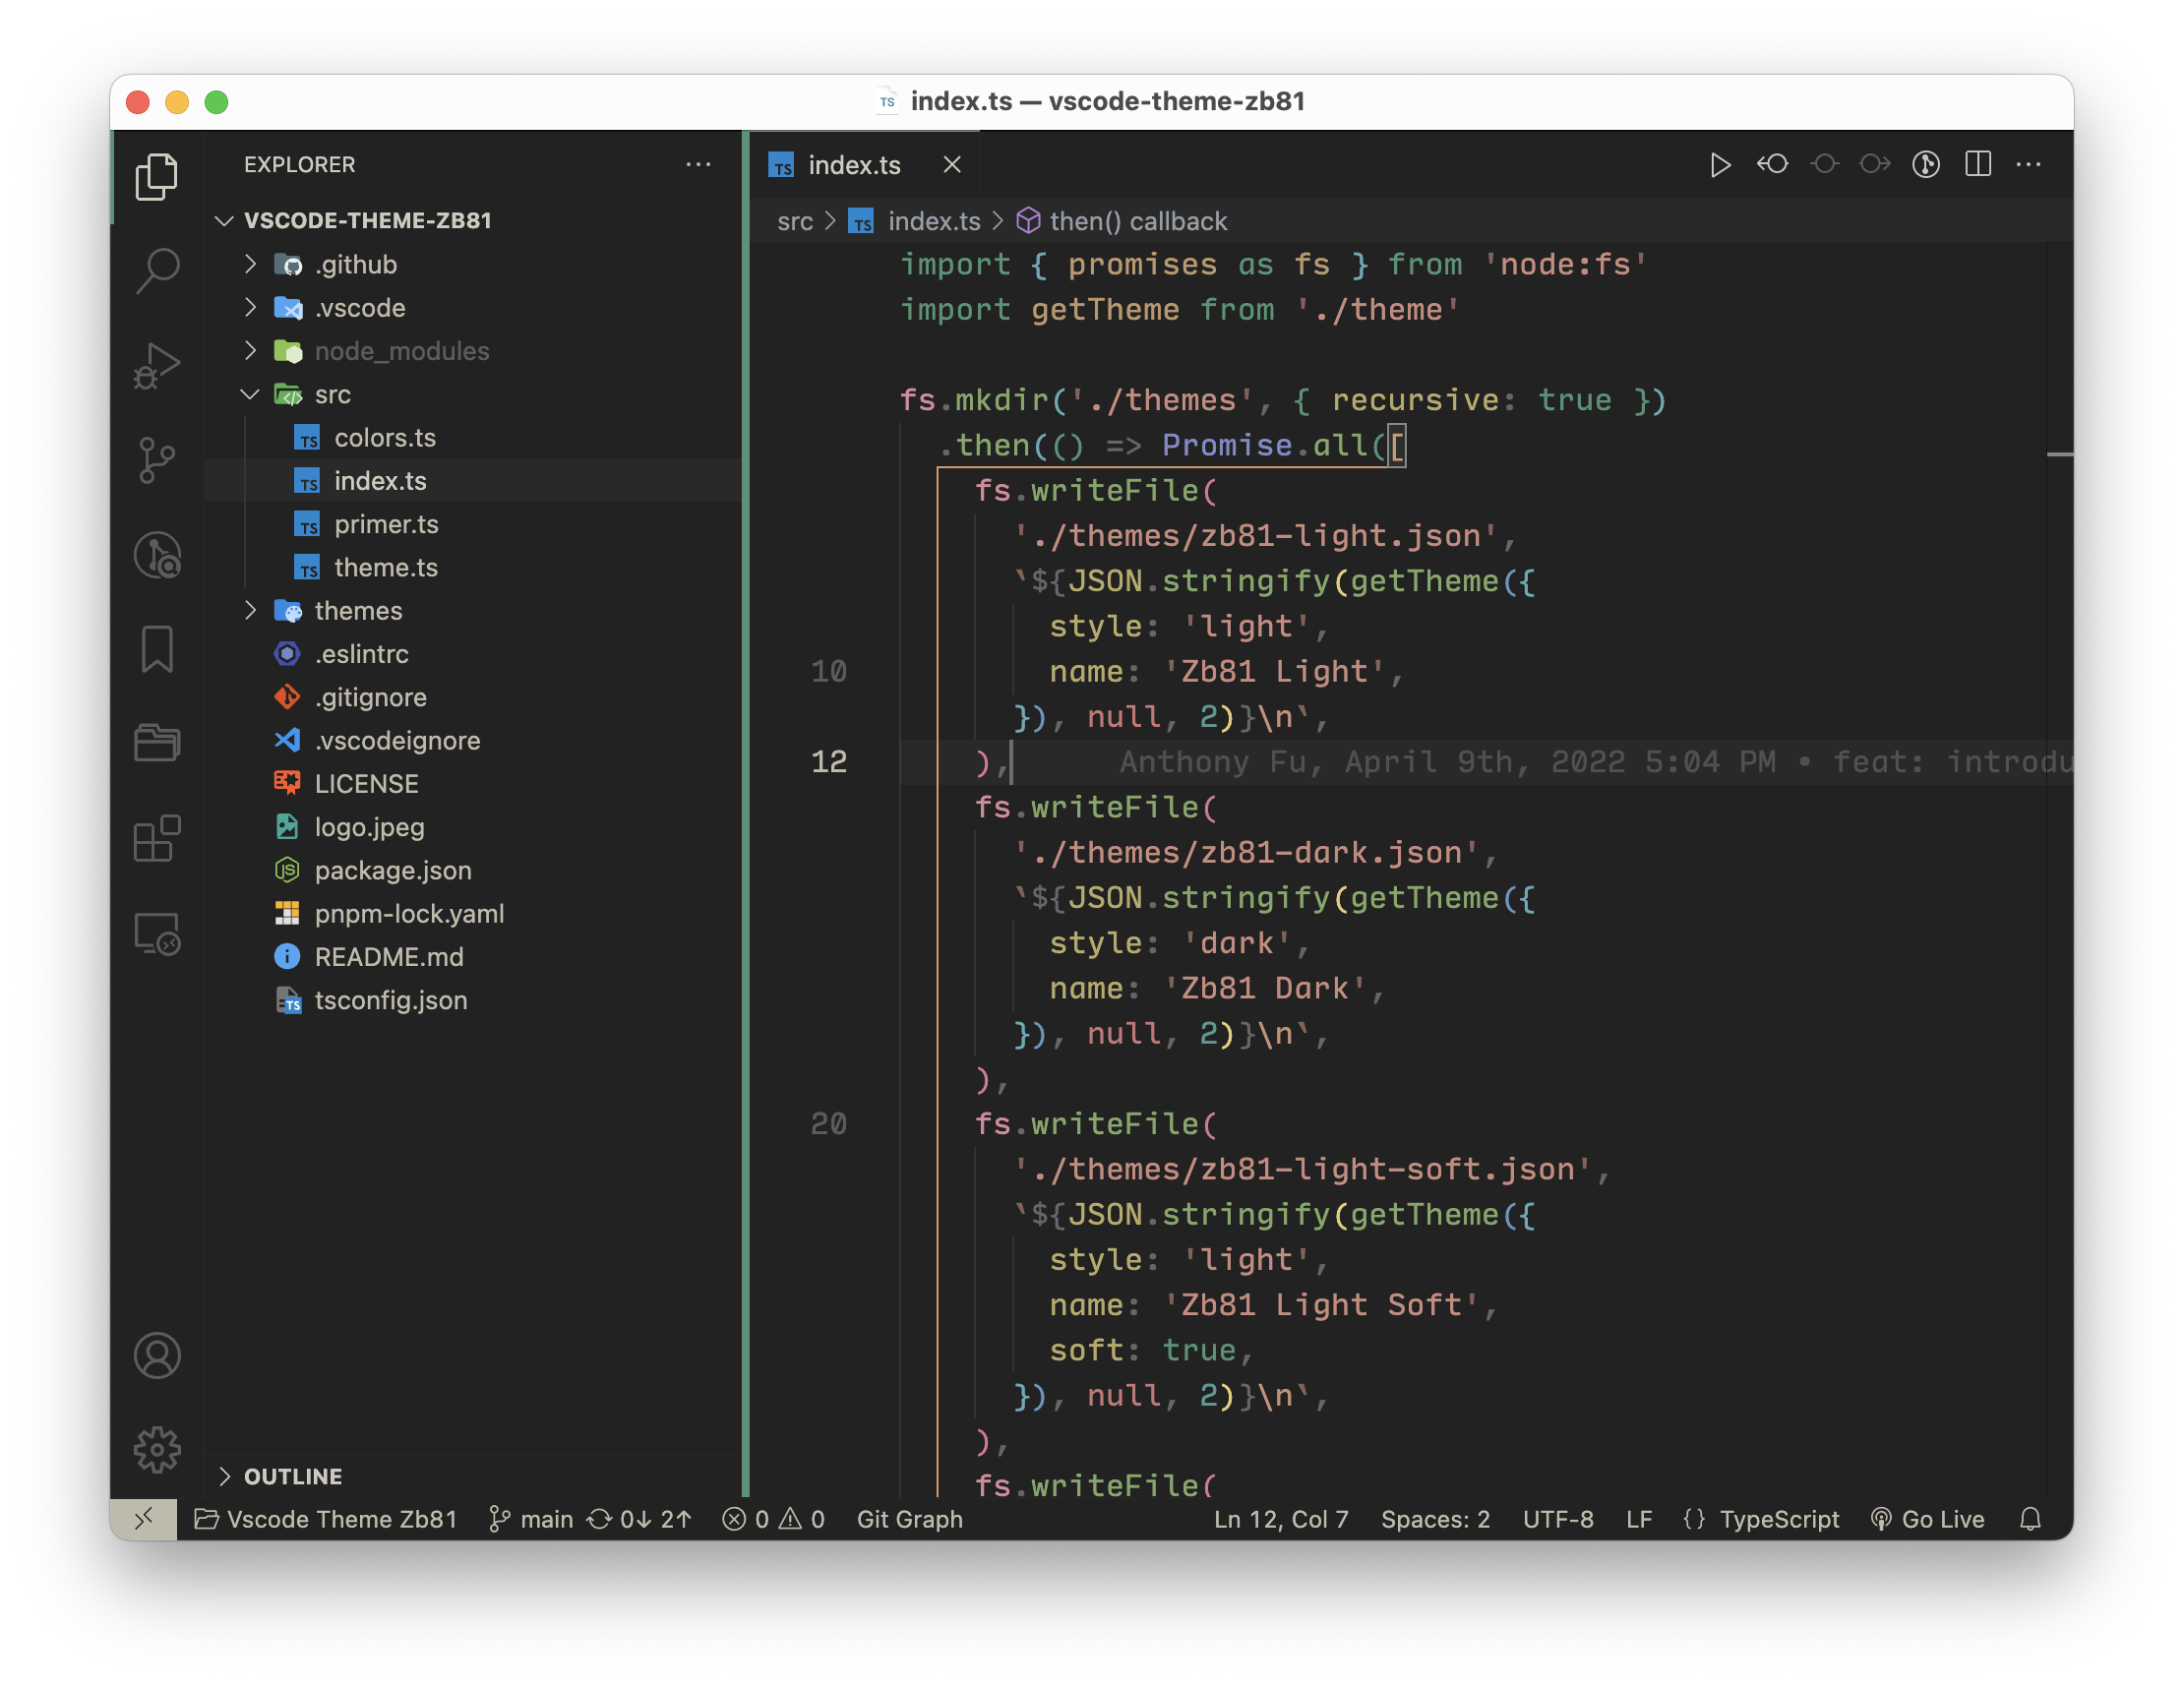
Task: Expand the .vscode folder
Action: pos(473,308)
